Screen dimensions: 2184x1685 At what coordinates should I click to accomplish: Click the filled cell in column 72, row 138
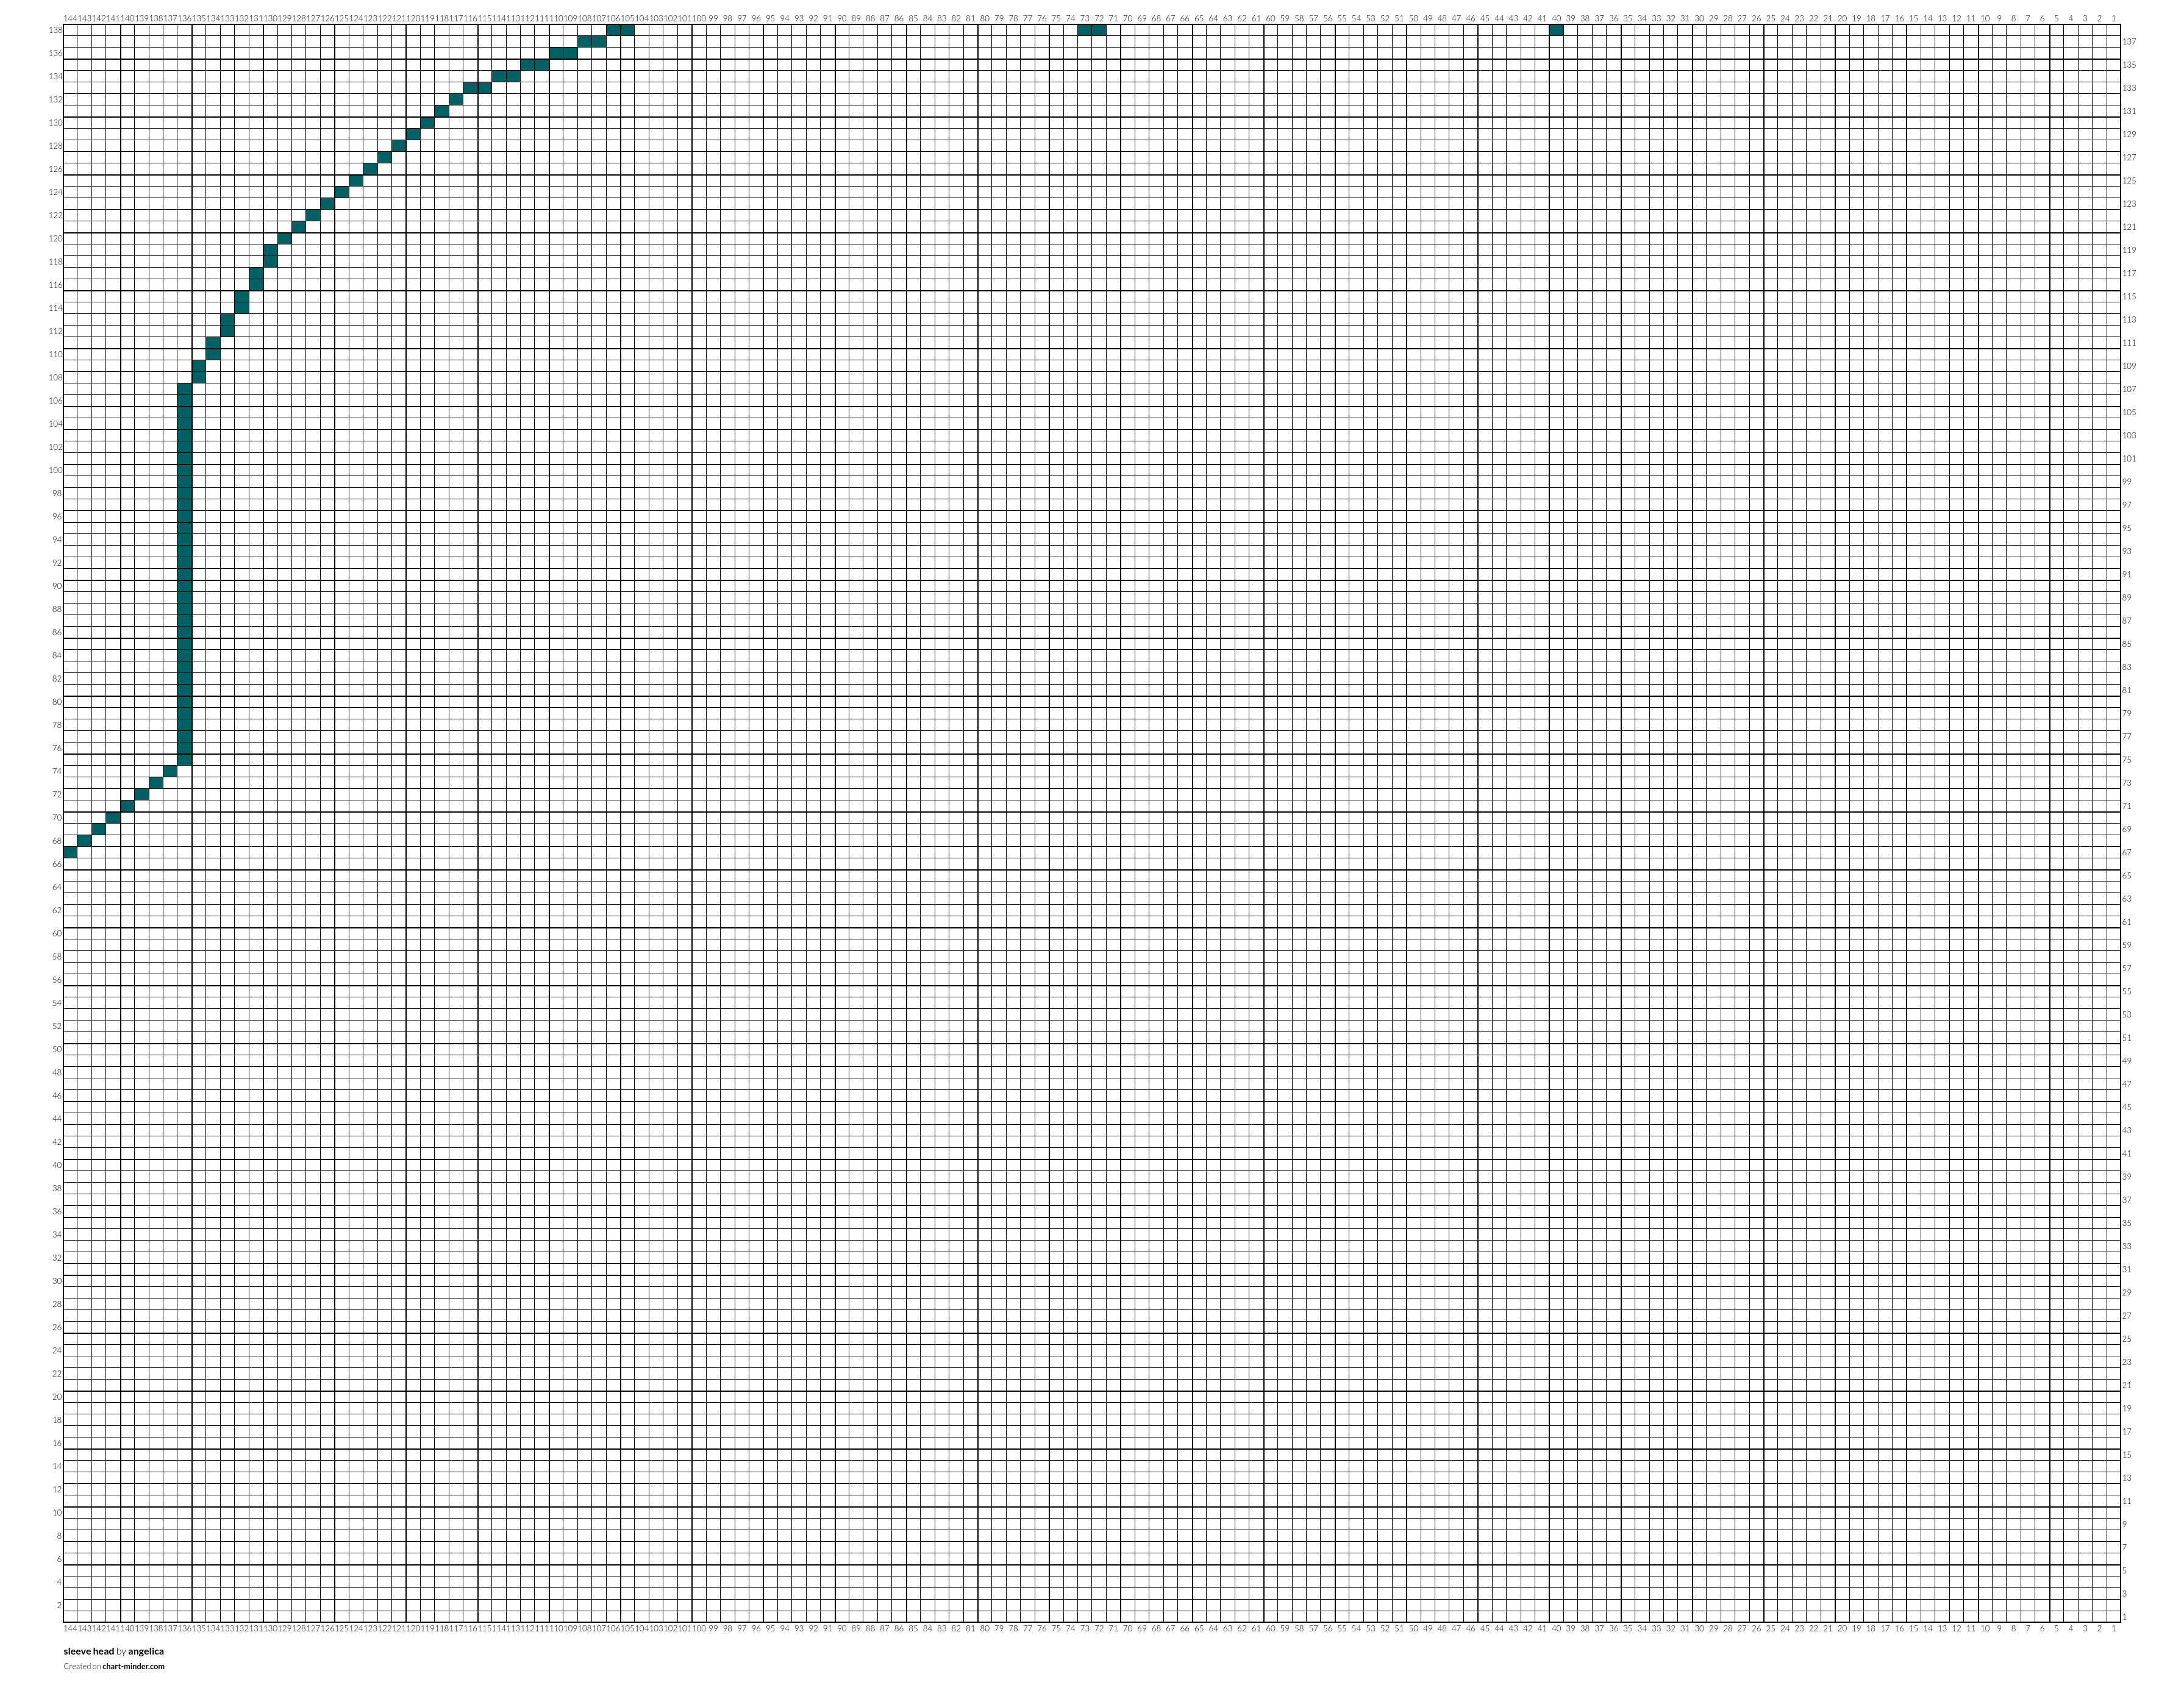(x=1099, y=30)
